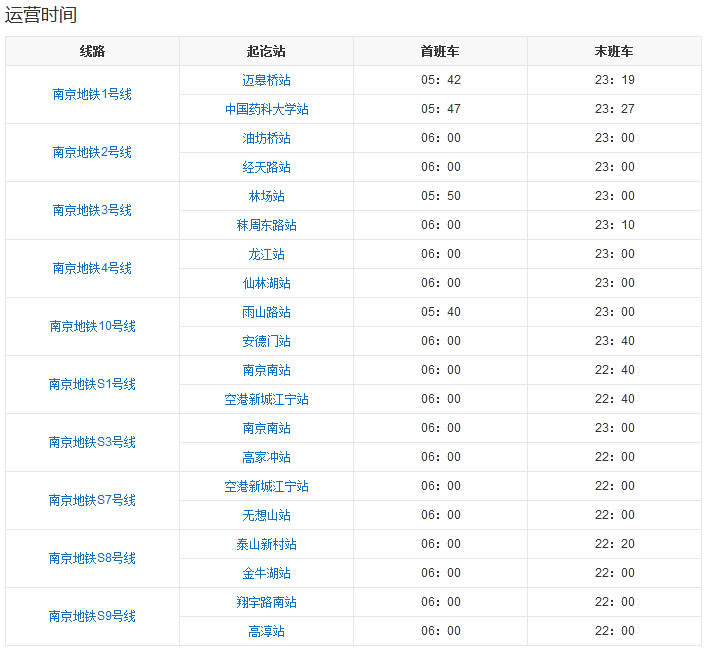Select the first train time 05:47
The width and height of the screenshot is (712, 651).
click(x=440, y=109)
